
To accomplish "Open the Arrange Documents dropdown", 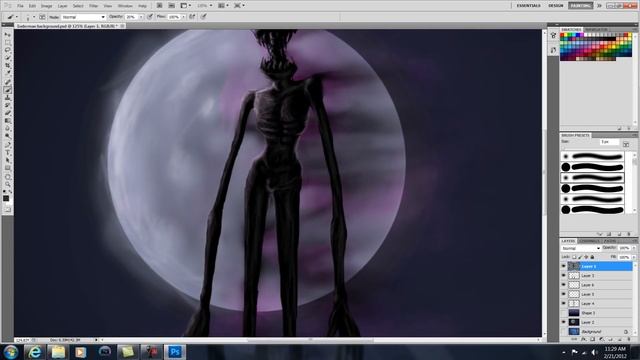I will click(223, 6).
